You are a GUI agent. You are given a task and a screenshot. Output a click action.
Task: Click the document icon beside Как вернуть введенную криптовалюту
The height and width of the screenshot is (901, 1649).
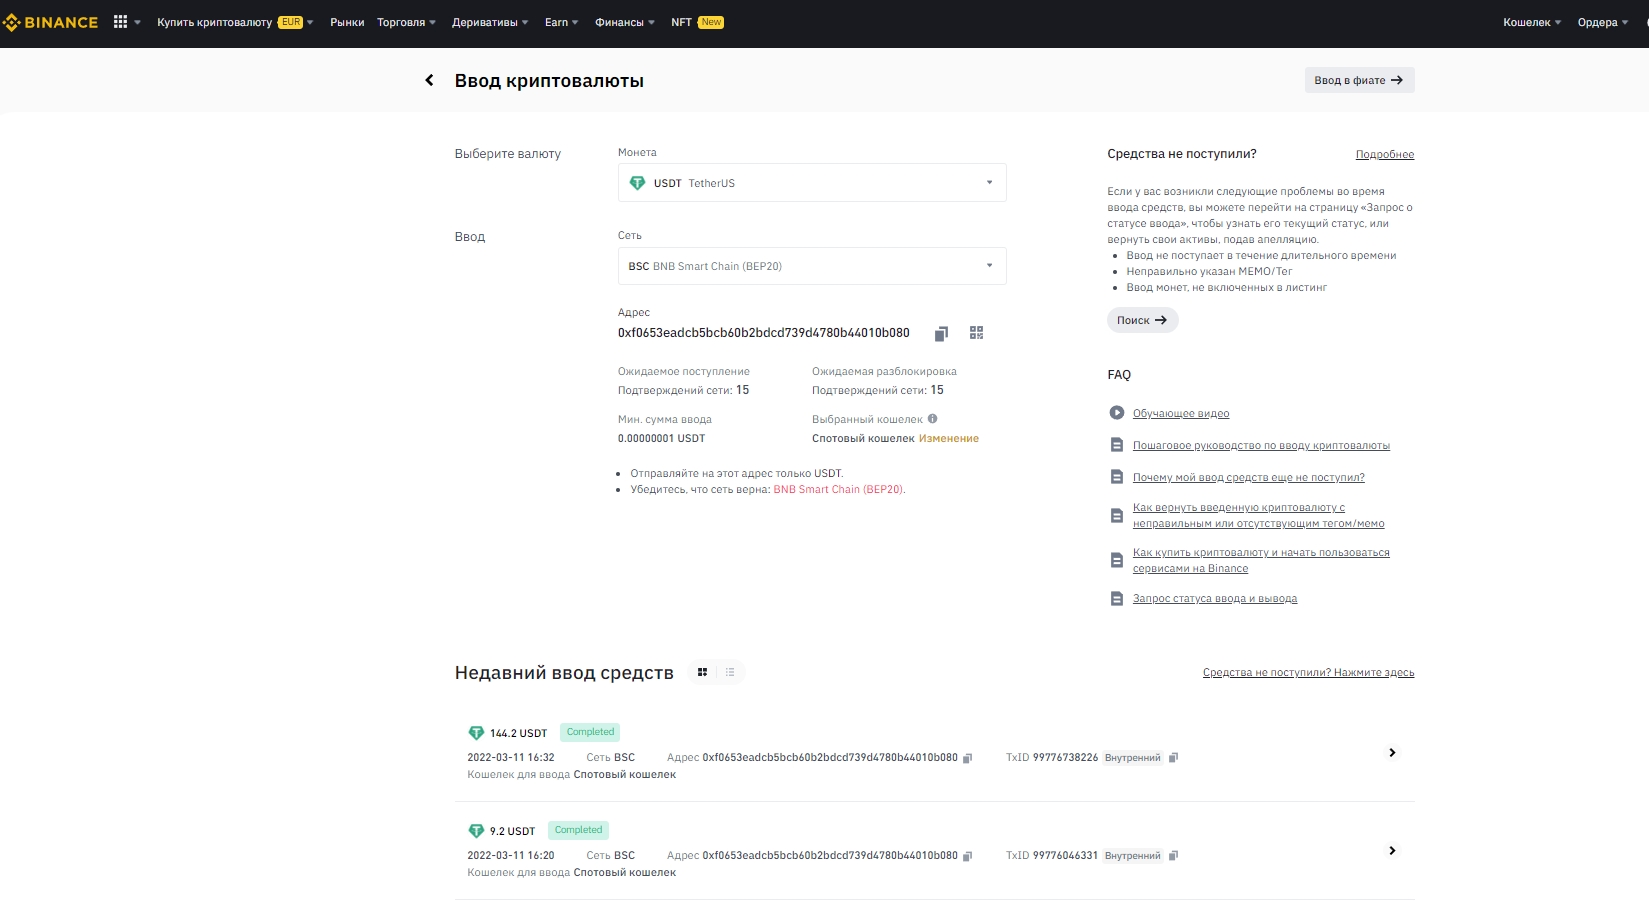click(1117, 515)
